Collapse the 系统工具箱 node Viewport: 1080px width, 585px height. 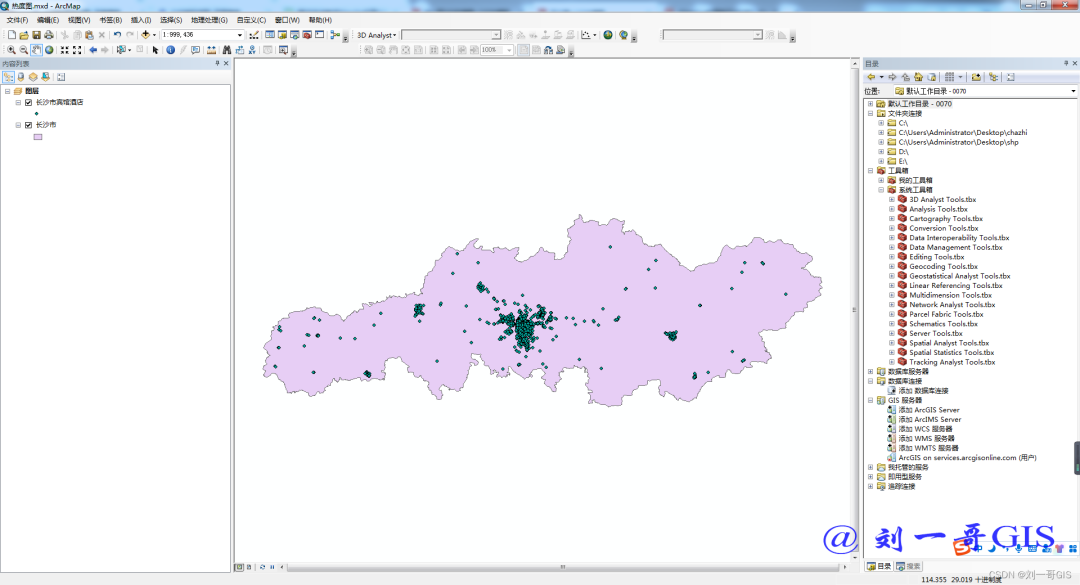881,190
